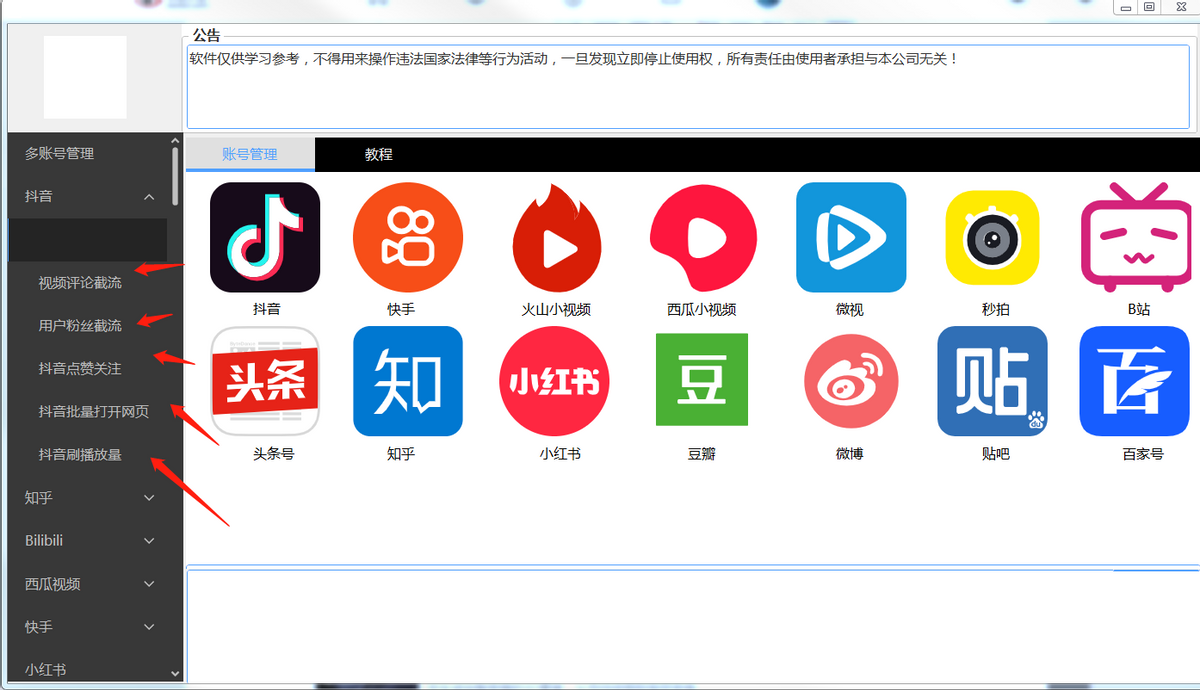Image resolution: width=1200 pixels, height=690 pixels.
Task: Open 视频评论截流 under 抖音
Action: pyautogui.click(x=80, y=283)
